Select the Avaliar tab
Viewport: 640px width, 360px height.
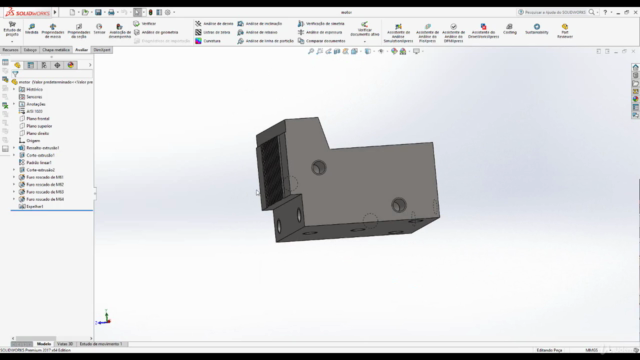81,50
